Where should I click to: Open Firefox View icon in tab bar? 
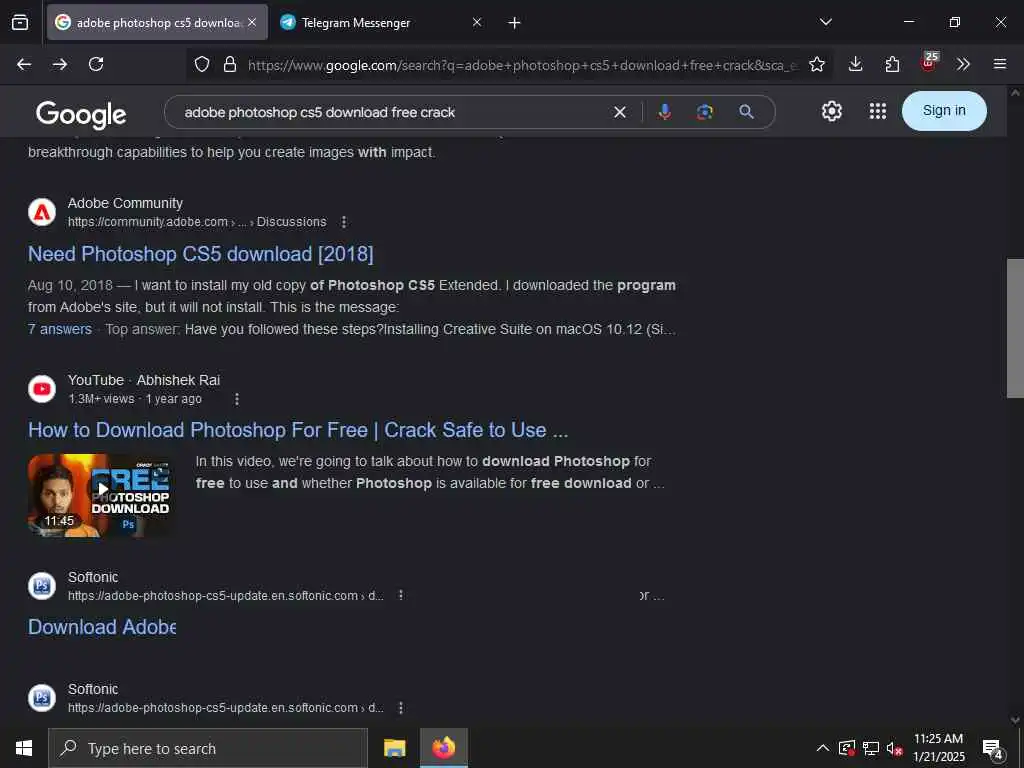tap(20, 23)
